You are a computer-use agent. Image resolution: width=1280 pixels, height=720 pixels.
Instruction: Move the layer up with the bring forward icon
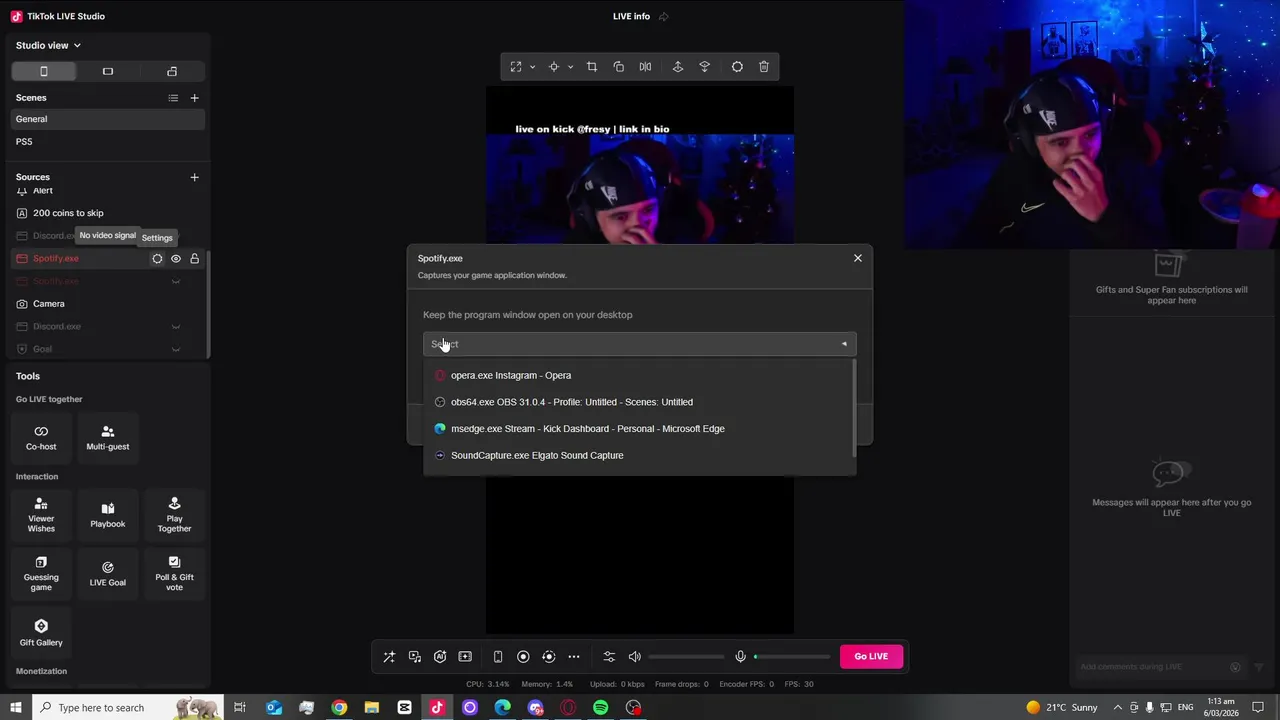pyautogui.click(x=678, y=67)
